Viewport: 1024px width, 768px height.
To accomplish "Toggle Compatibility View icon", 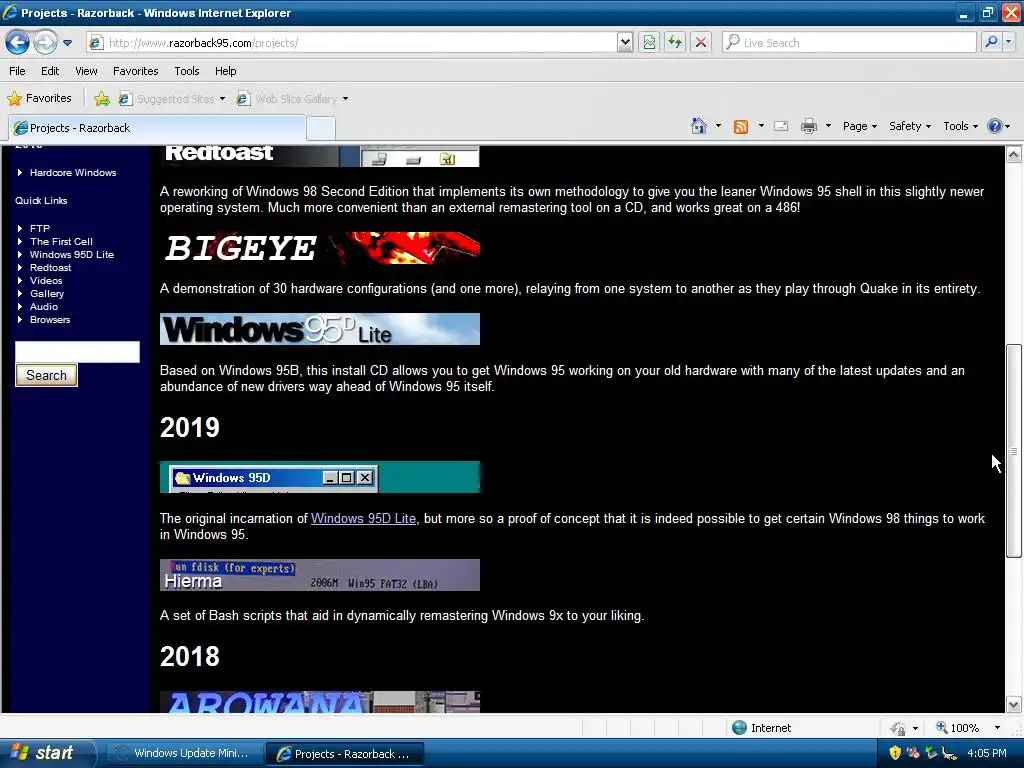I will click(649, 42).
